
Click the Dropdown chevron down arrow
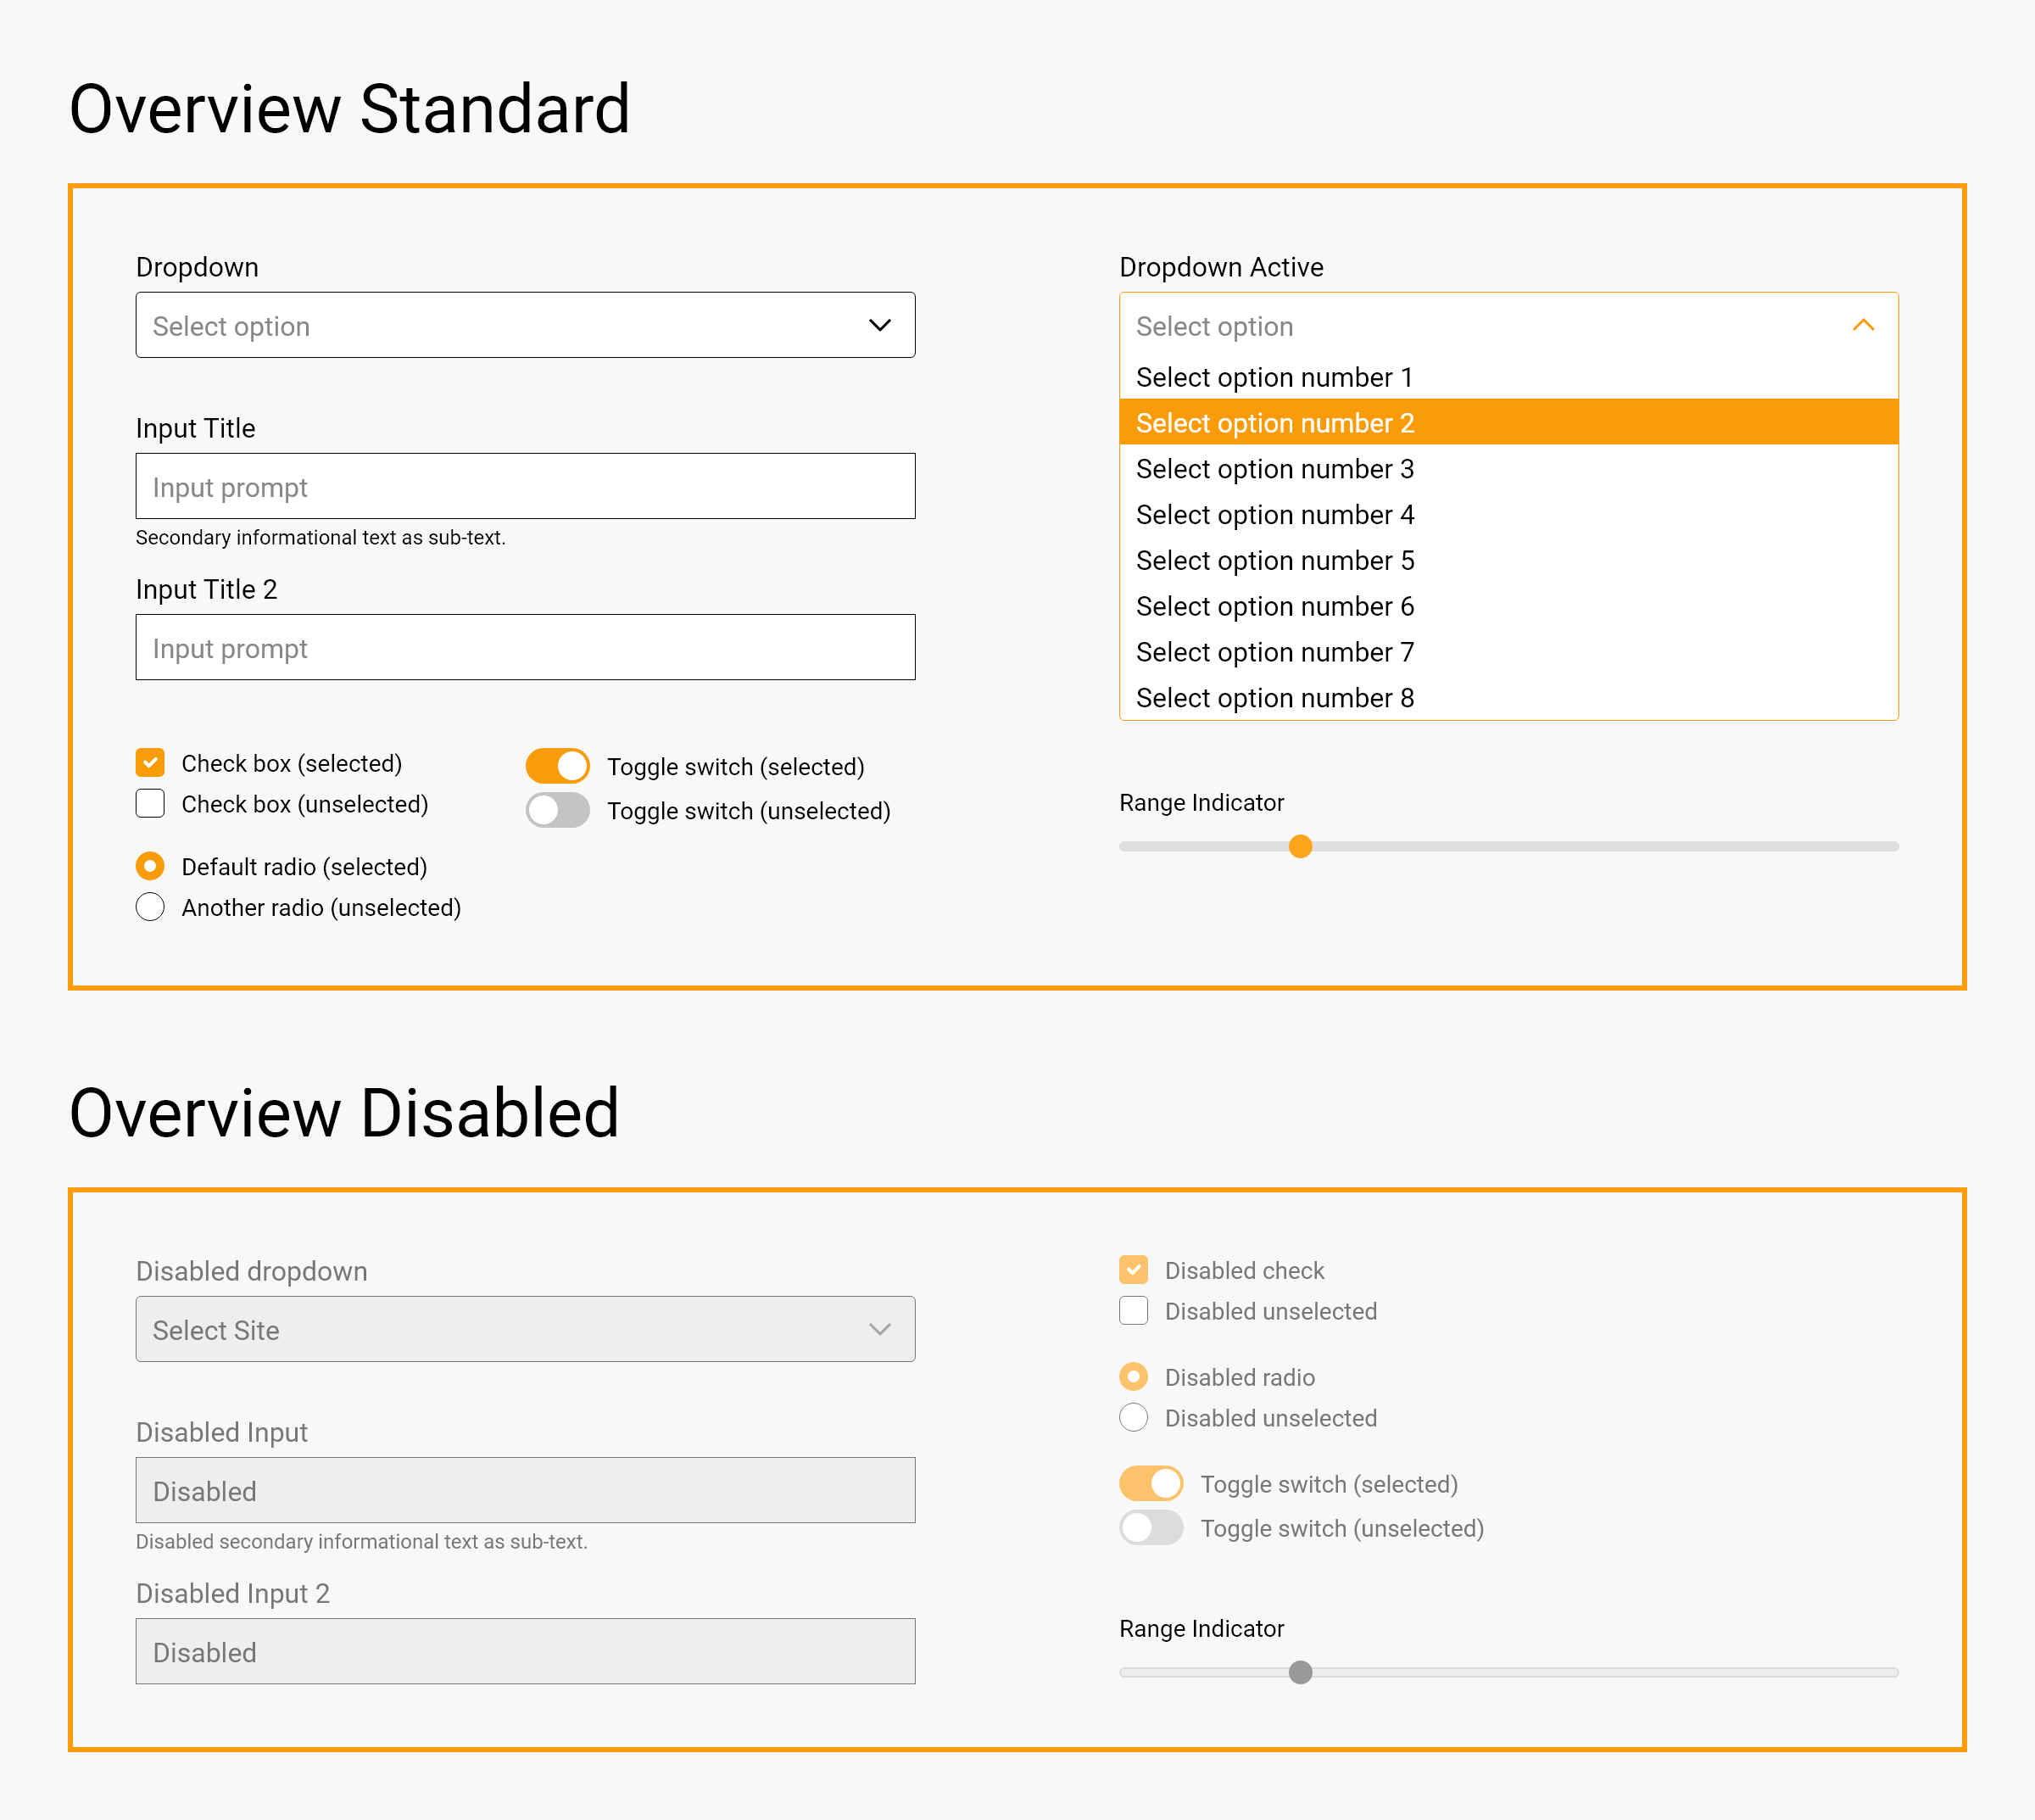pyautogui.click(x=879, y=325)
